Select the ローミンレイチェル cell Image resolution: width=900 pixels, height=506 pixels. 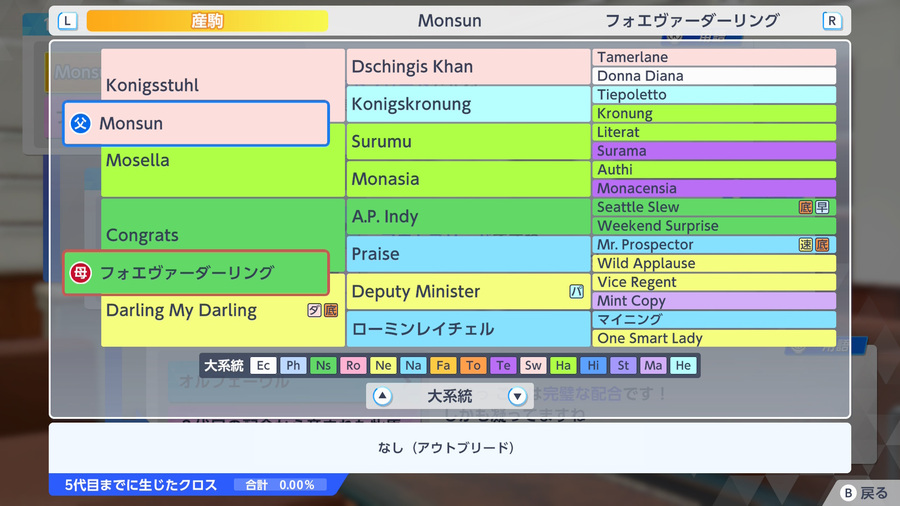pyautogui.click(x=468, y=329)
